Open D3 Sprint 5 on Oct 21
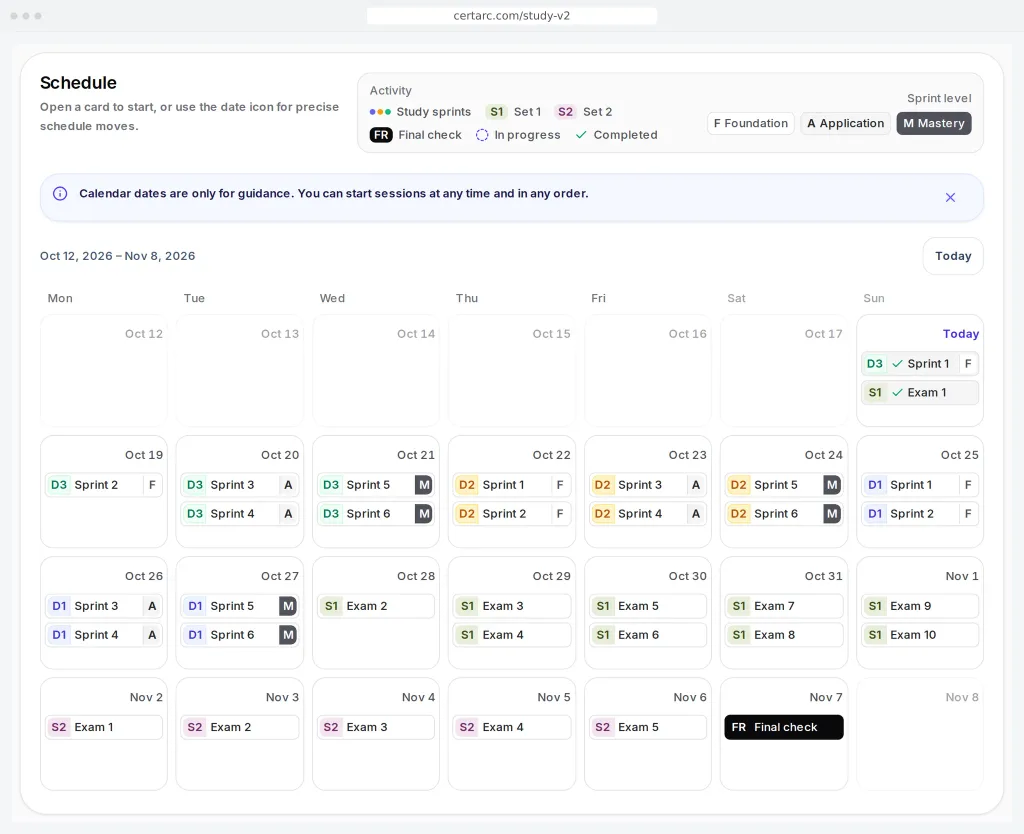 (x=376, y=485)
